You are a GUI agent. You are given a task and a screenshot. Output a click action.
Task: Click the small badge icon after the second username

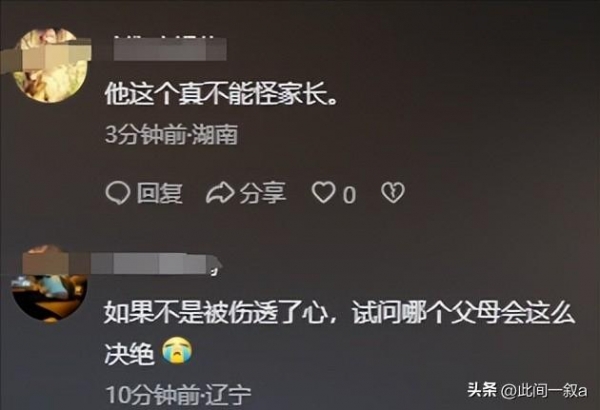pos(215,272)
